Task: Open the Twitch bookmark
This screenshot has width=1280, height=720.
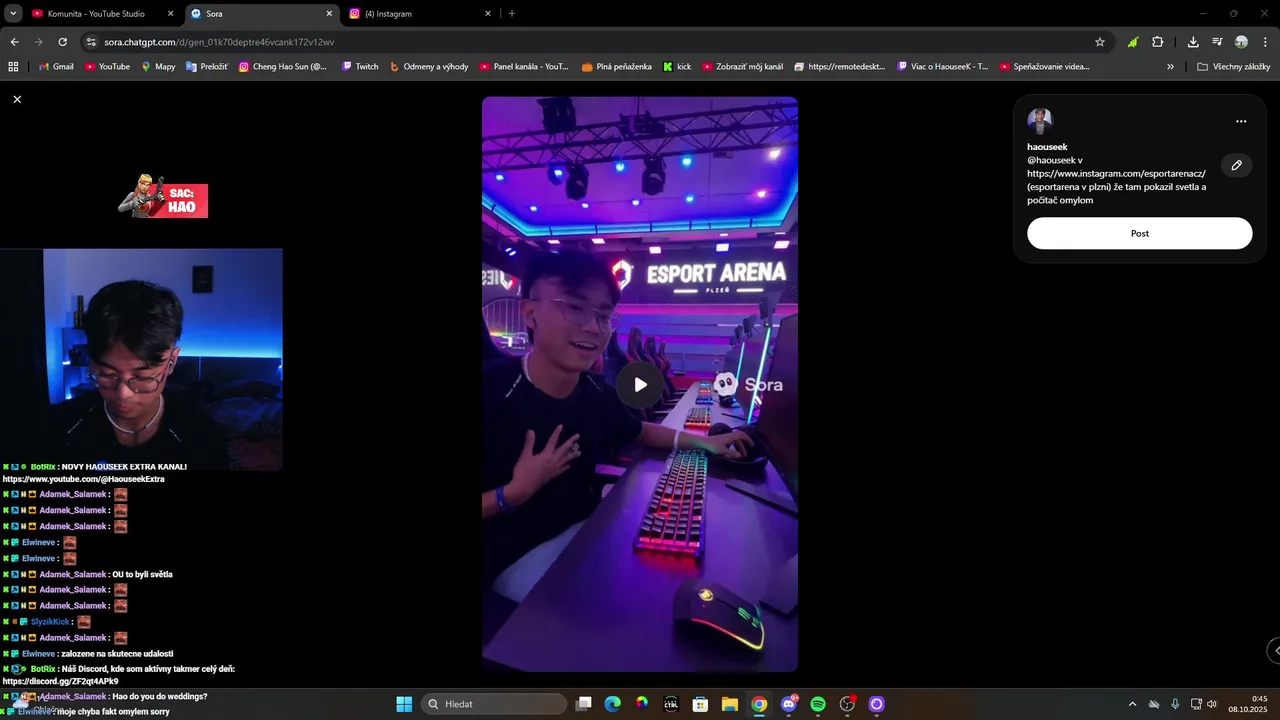Action: (x=360, y=67)
